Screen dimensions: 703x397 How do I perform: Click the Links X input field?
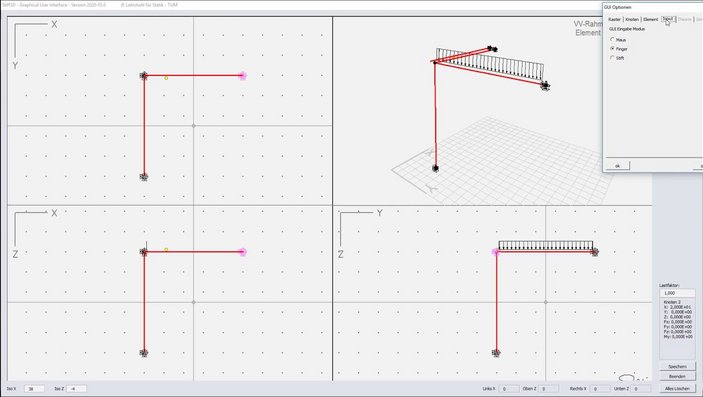tap(508, 389)
